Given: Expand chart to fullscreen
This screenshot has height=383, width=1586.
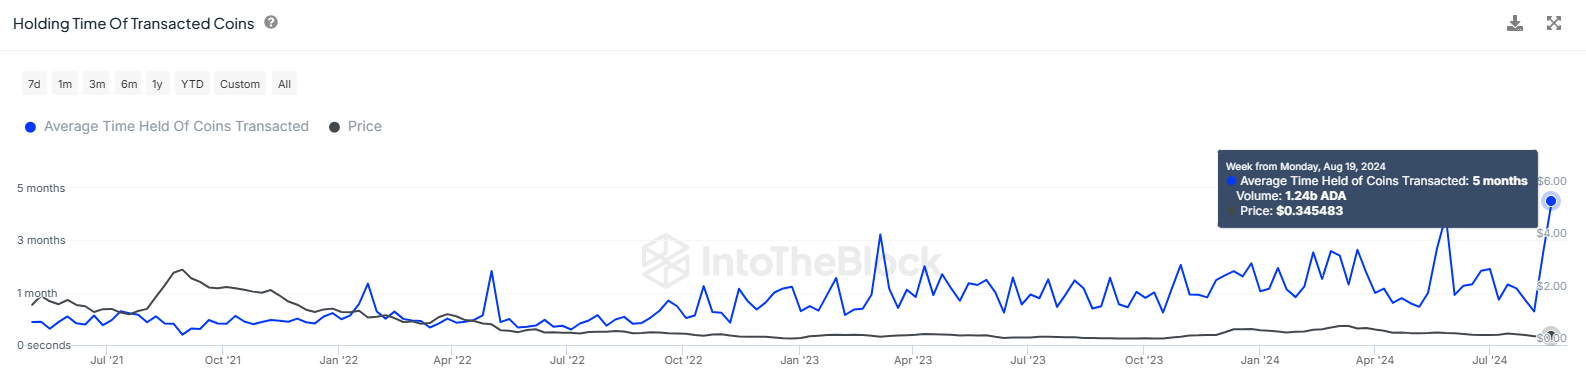Looking at the screenshot, I should click(x=1554, y=23).
